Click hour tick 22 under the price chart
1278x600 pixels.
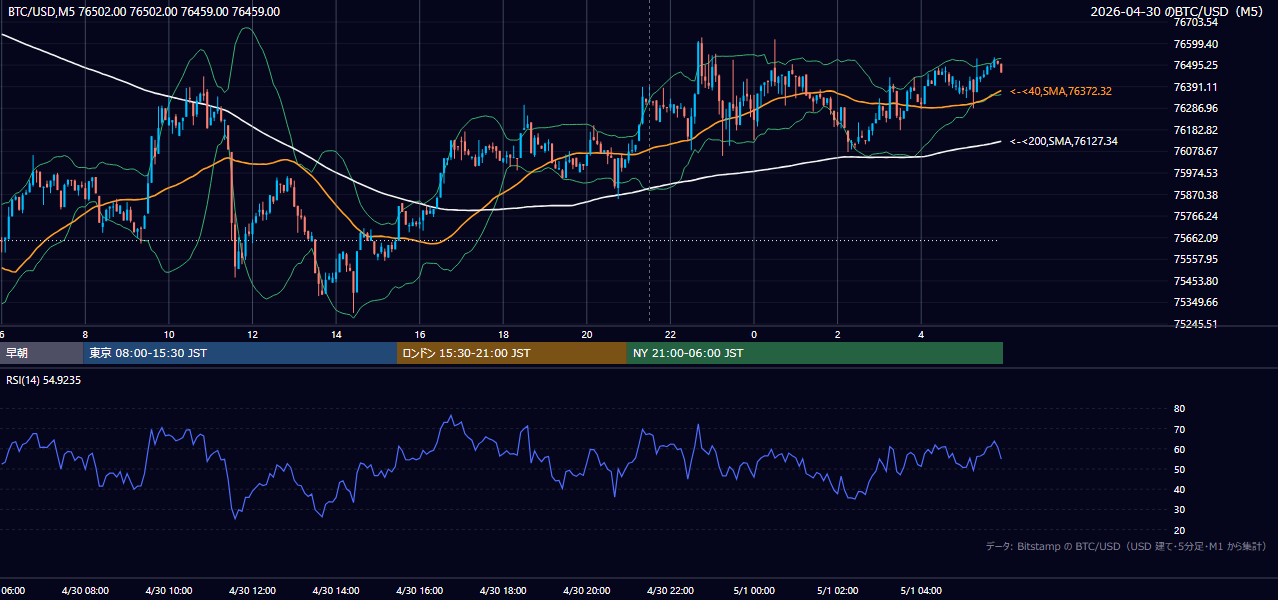(670, 334)
